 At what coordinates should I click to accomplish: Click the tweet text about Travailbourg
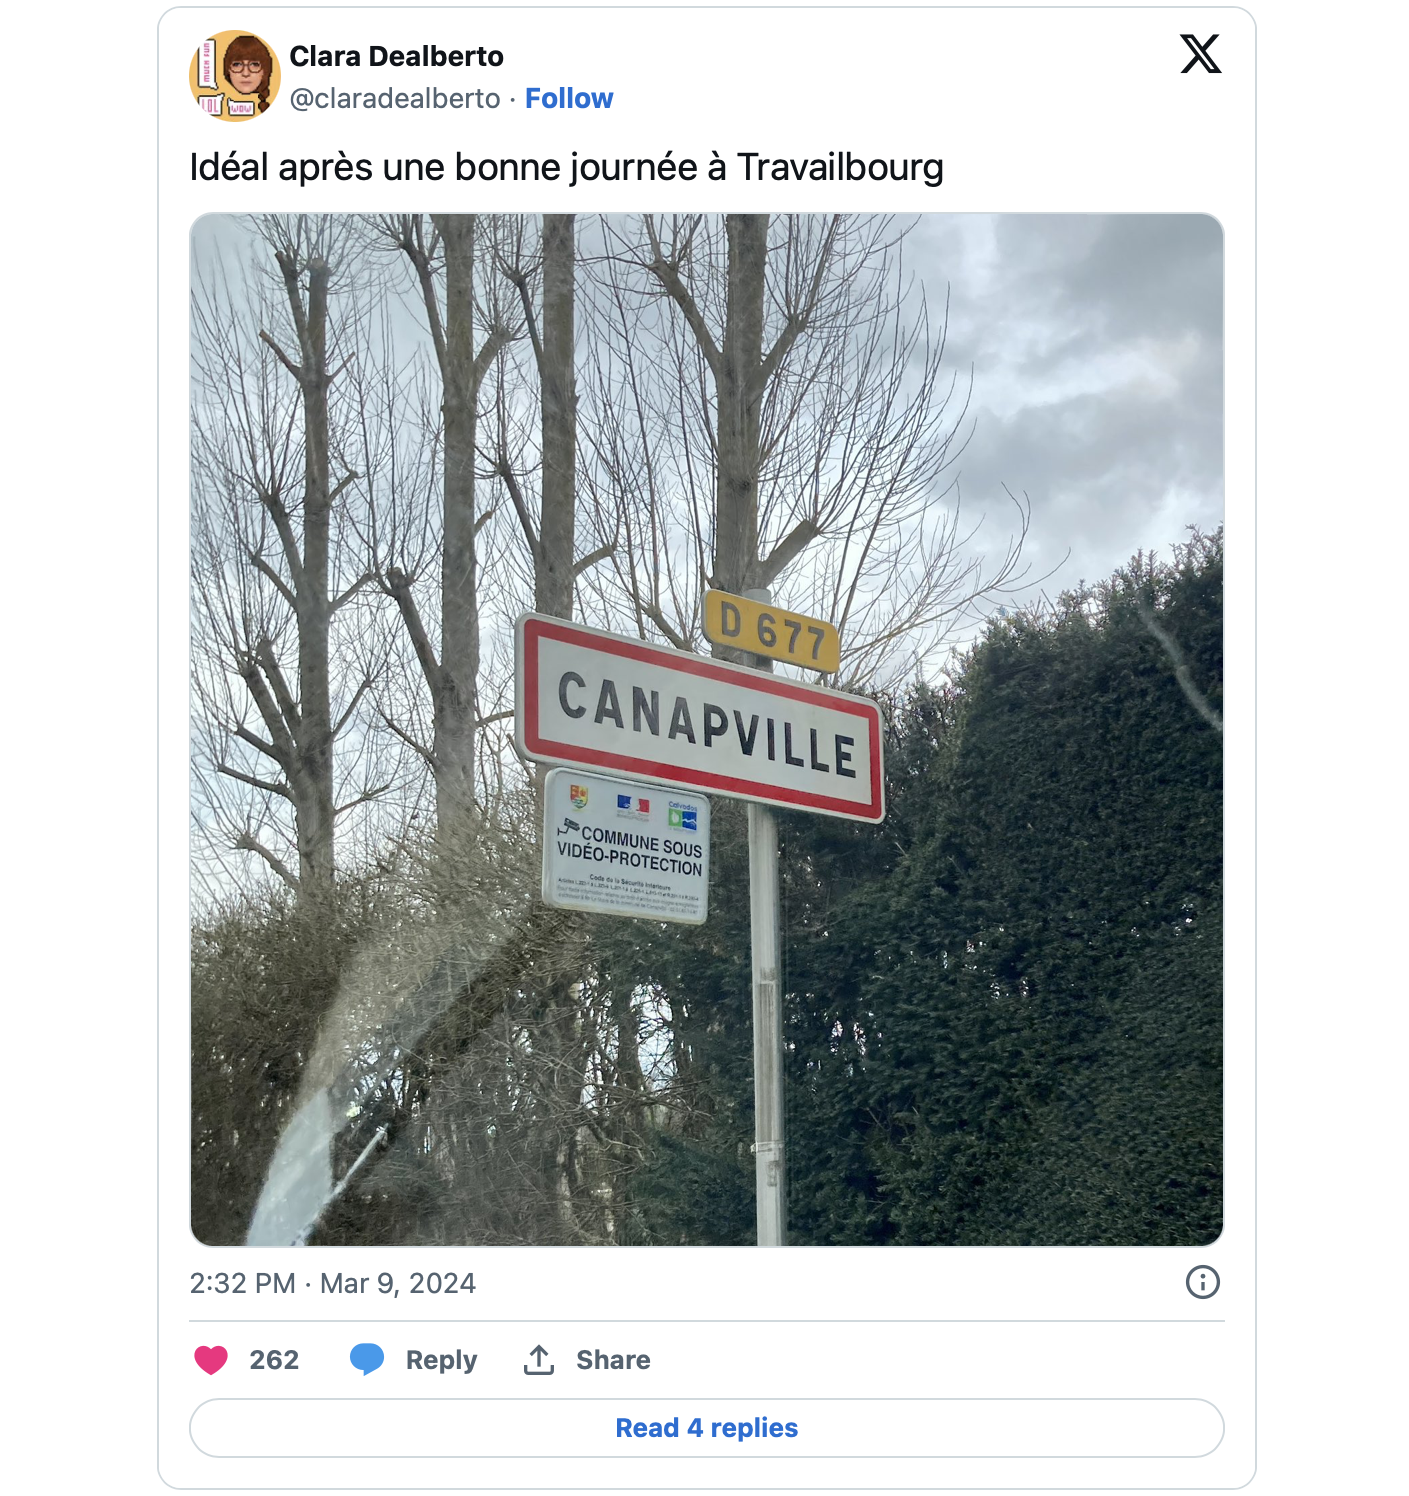(566, 167)
